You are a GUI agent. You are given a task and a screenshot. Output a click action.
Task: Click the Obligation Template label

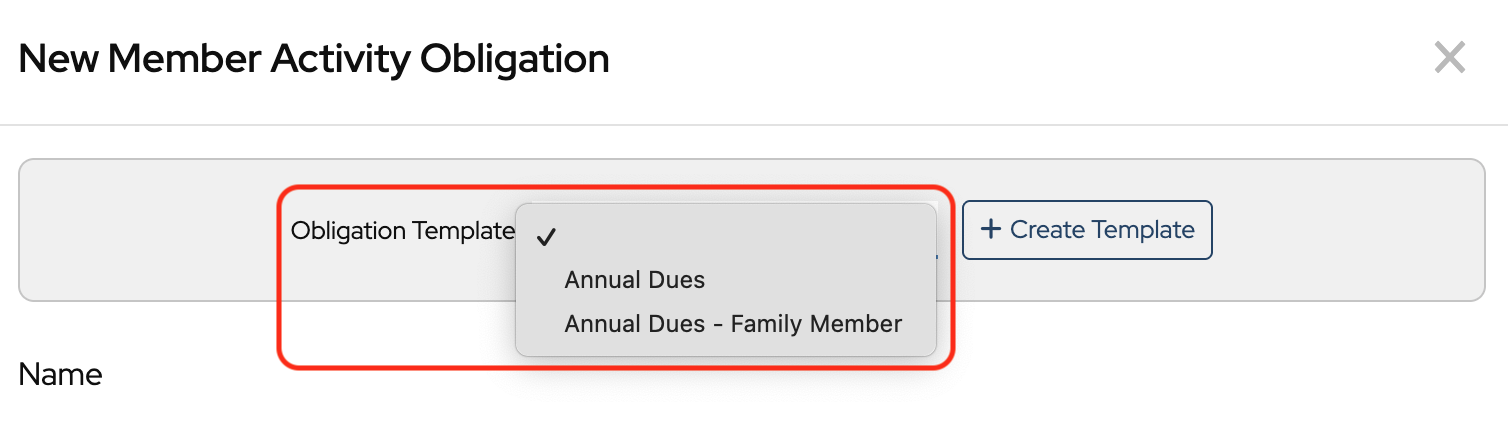coord(401,231)
